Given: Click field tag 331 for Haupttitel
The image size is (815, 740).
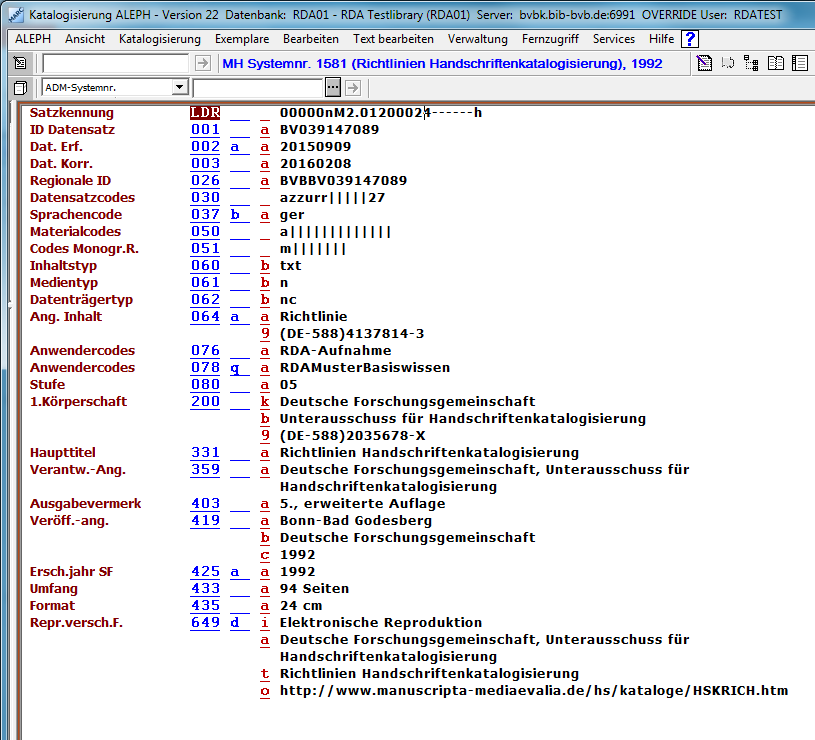Looking at the screenshot, I should pos(205,453).
